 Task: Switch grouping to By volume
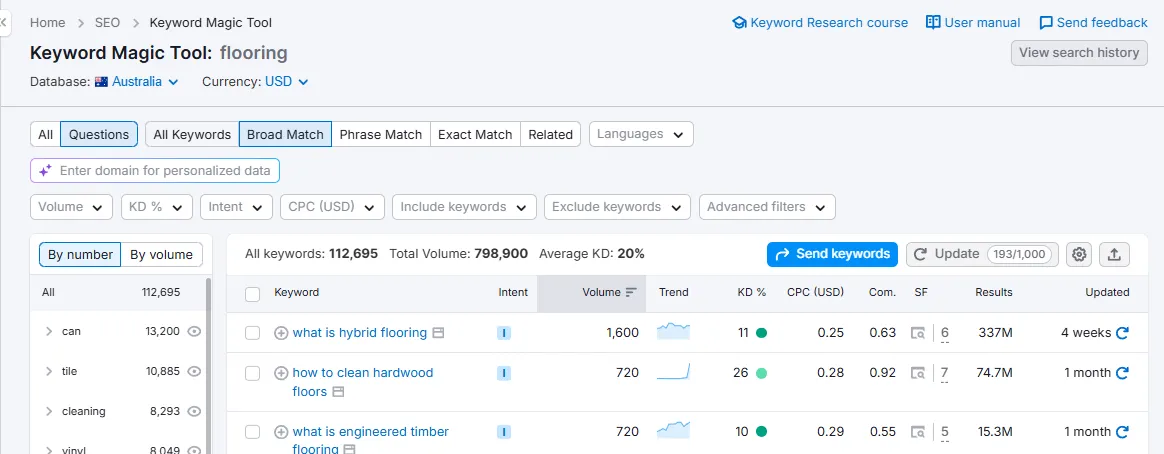[162, 255]
